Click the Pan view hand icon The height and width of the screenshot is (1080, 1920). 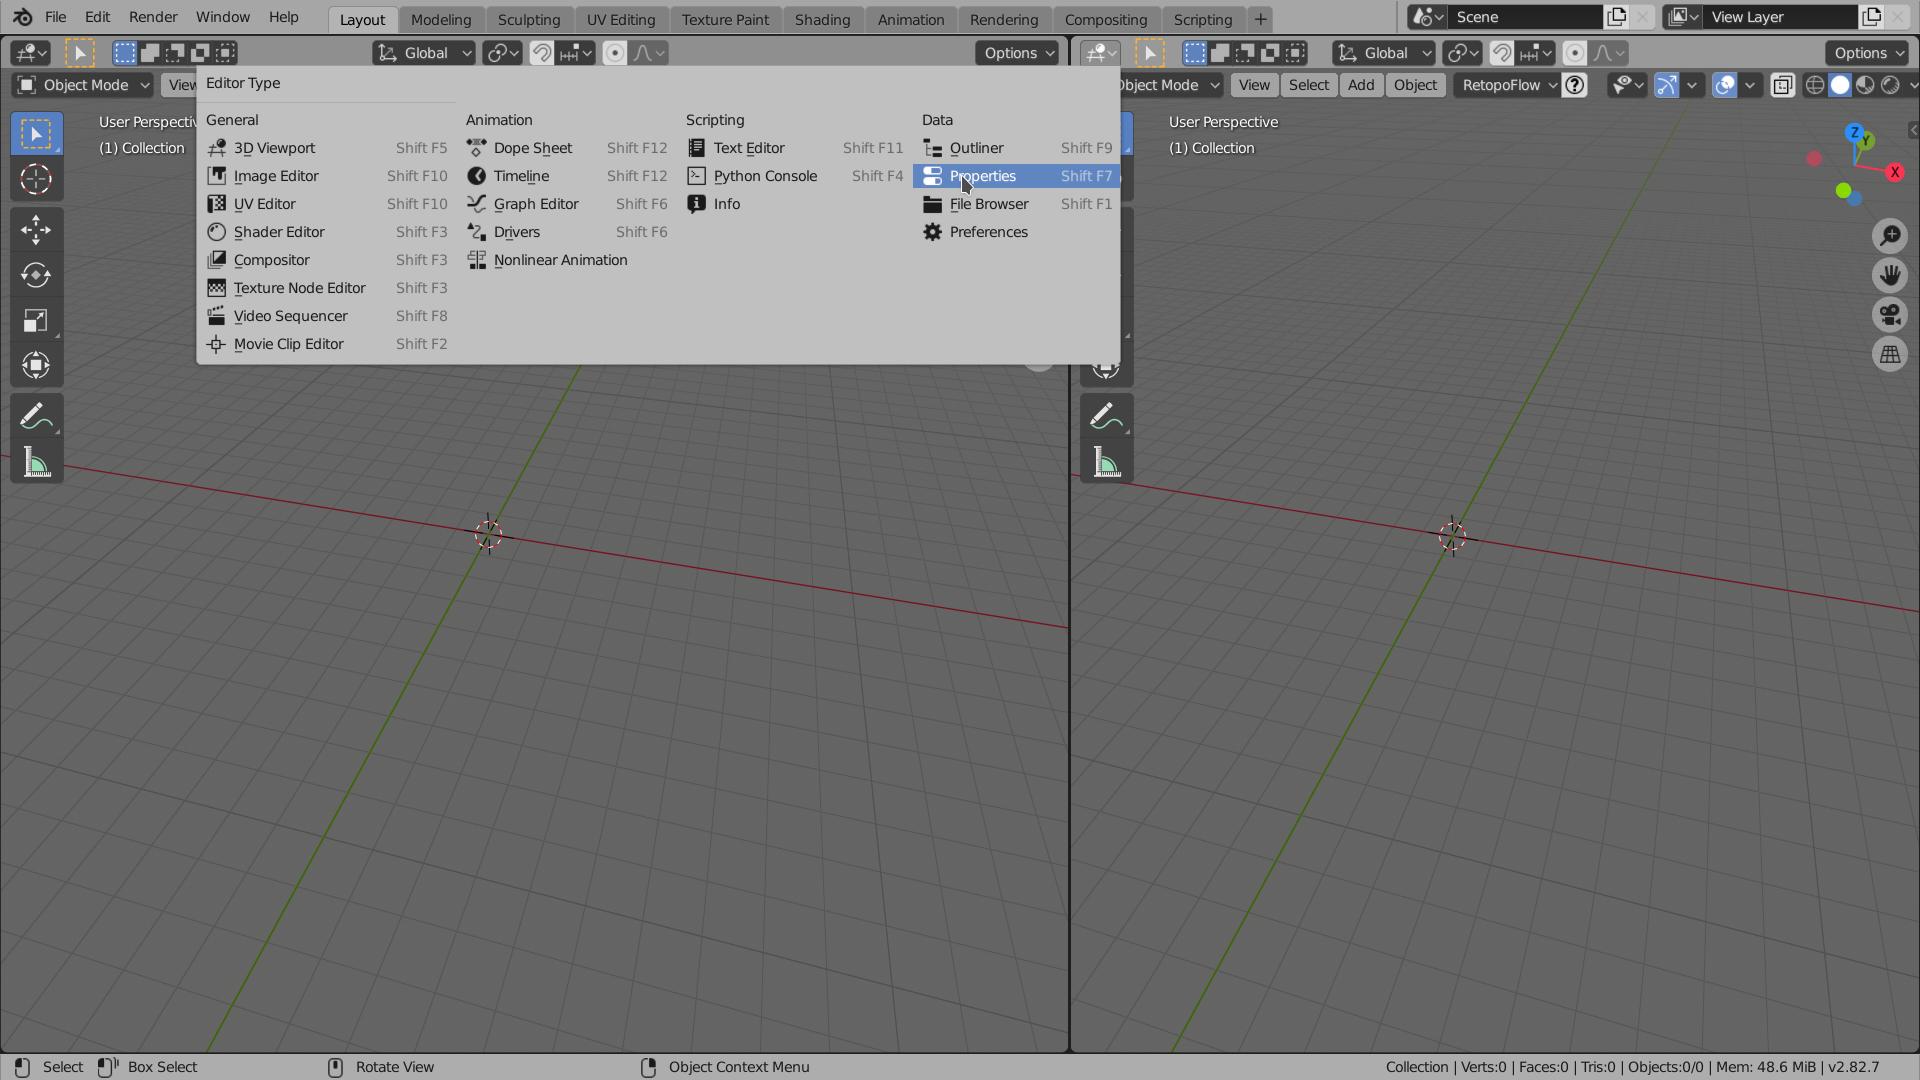tap(1890, 275)
